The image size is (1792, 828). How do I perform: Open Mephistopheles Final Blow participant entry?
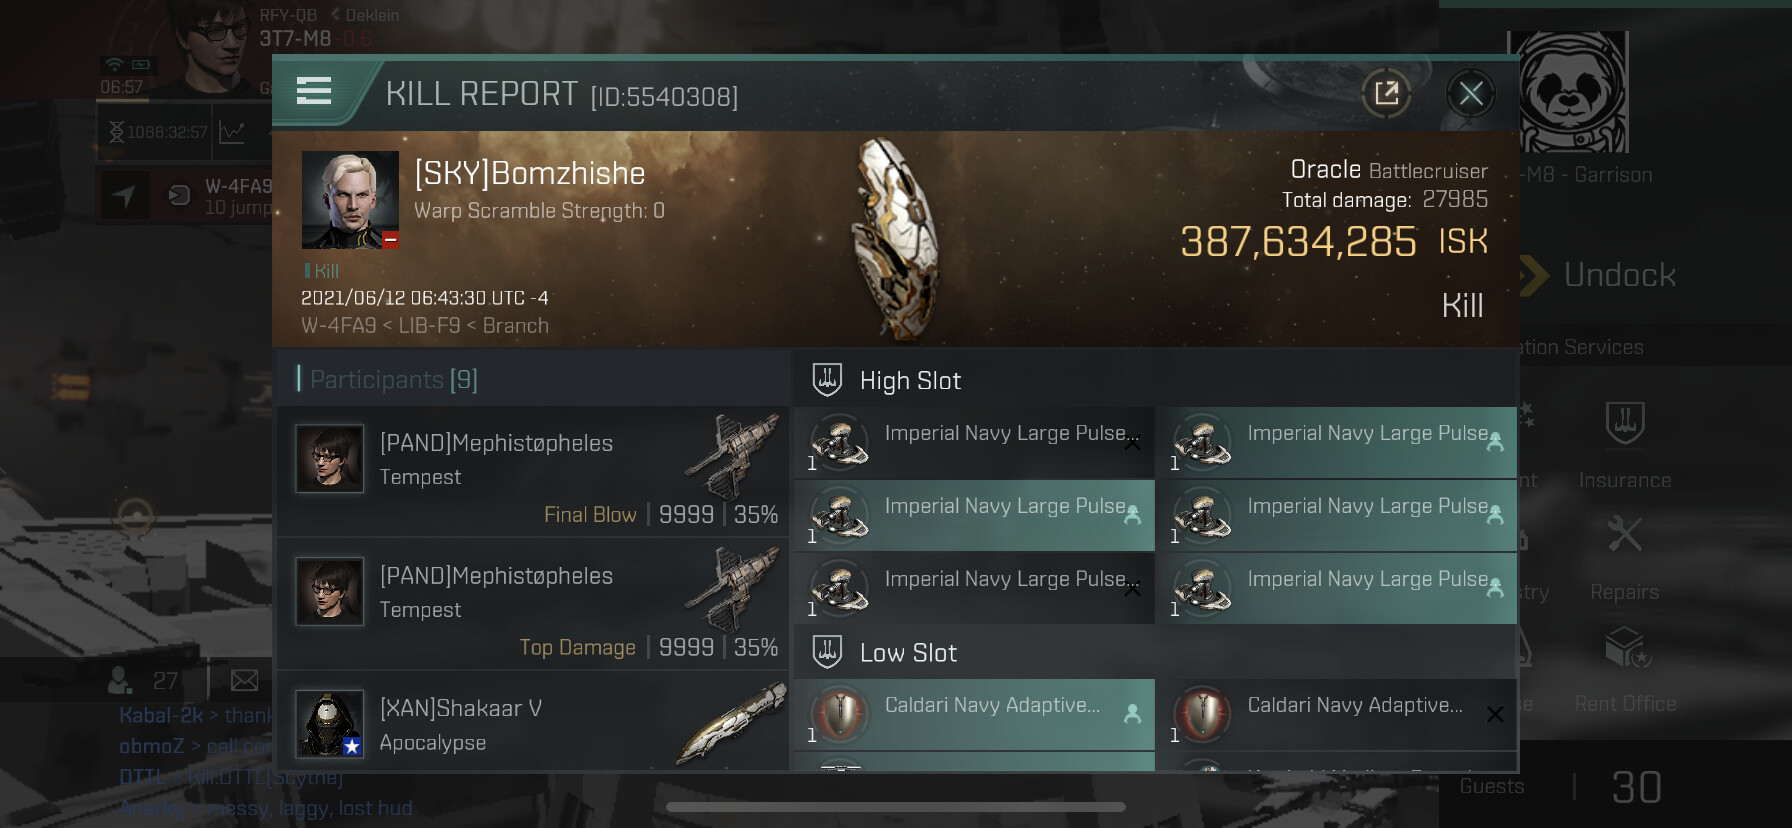pyautogui.click(x=533, y=472)
